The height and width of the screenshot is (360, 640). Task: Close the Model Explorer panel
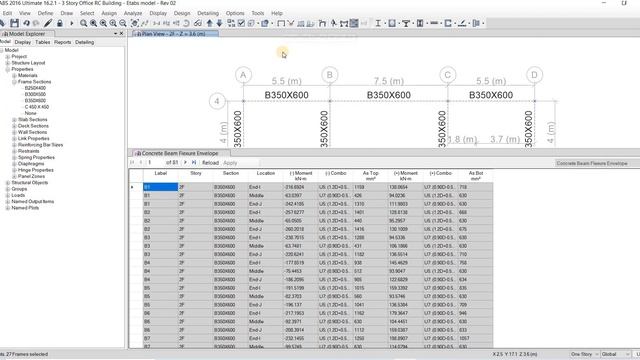(x=121, y=33)
